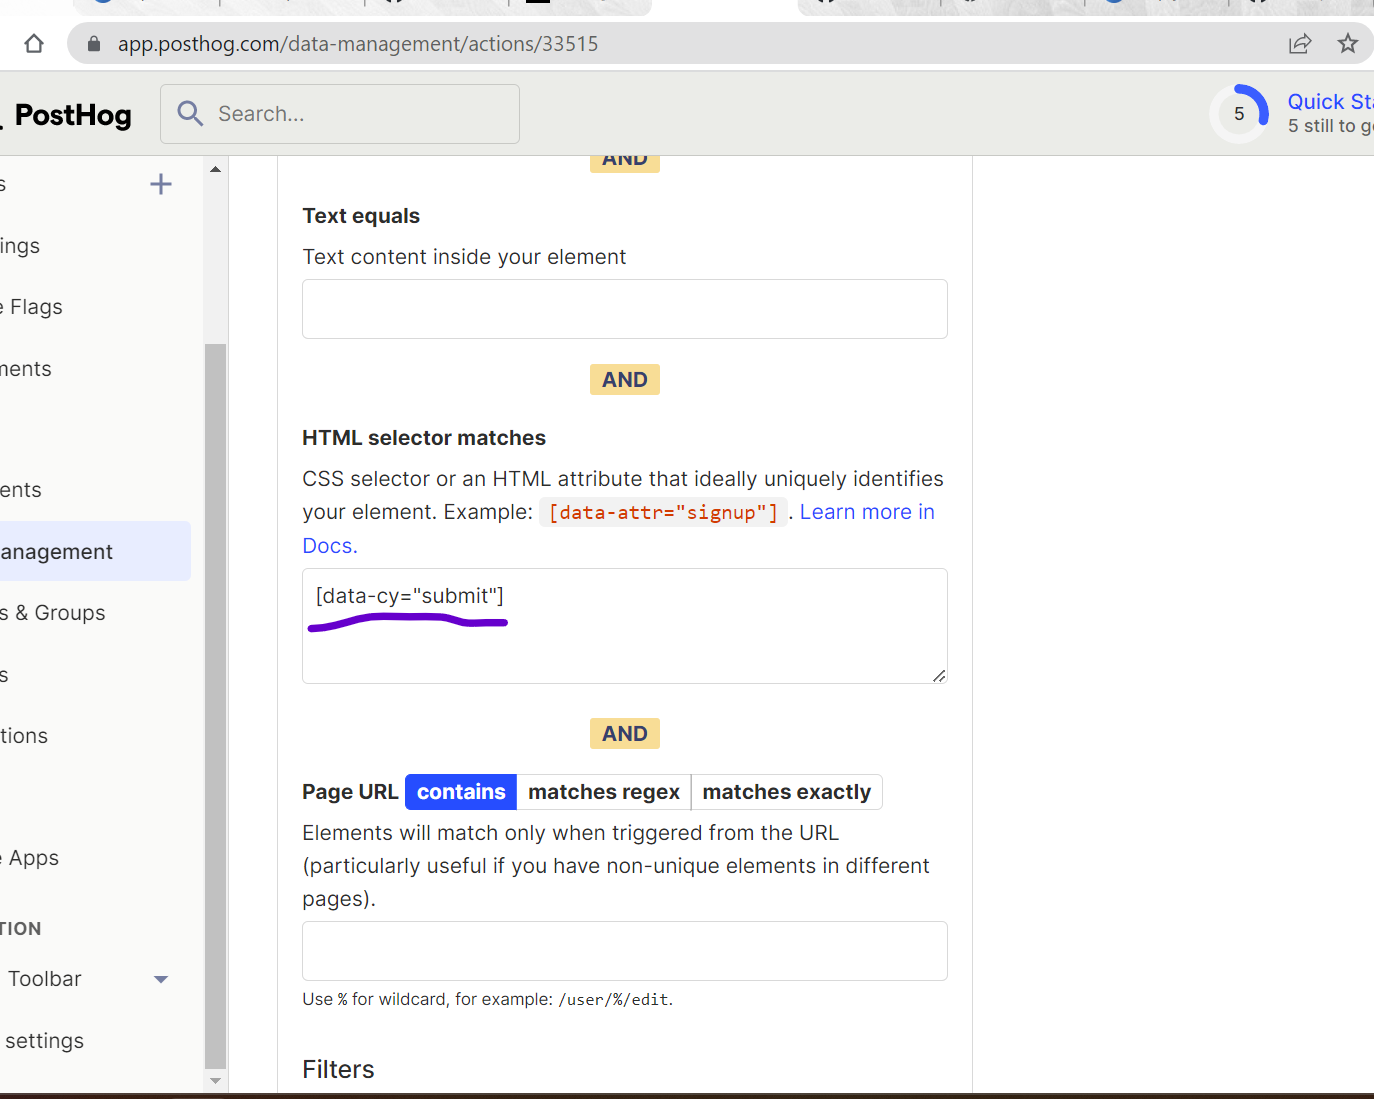Viewport: 1374px width, 1099px height.
Task: Click the search magnifier icon
Action: tap(190, 113)
